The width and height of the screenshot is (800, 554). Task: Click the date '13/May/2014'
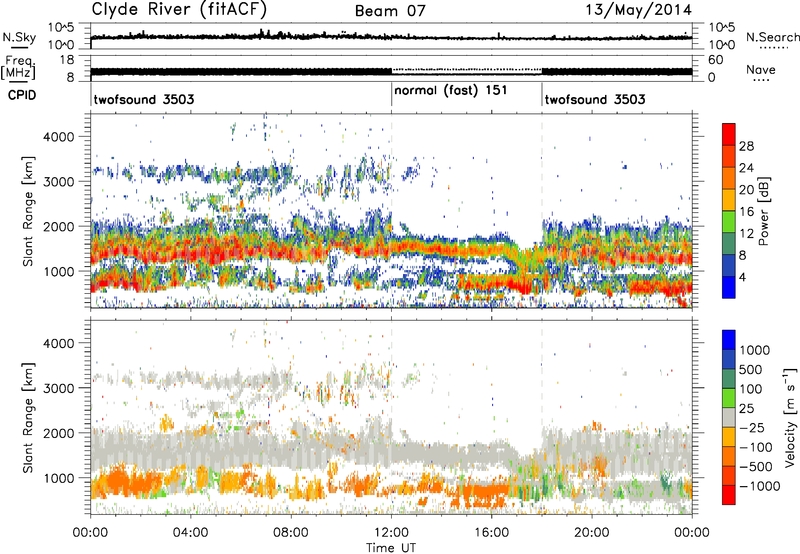point(638,10)
